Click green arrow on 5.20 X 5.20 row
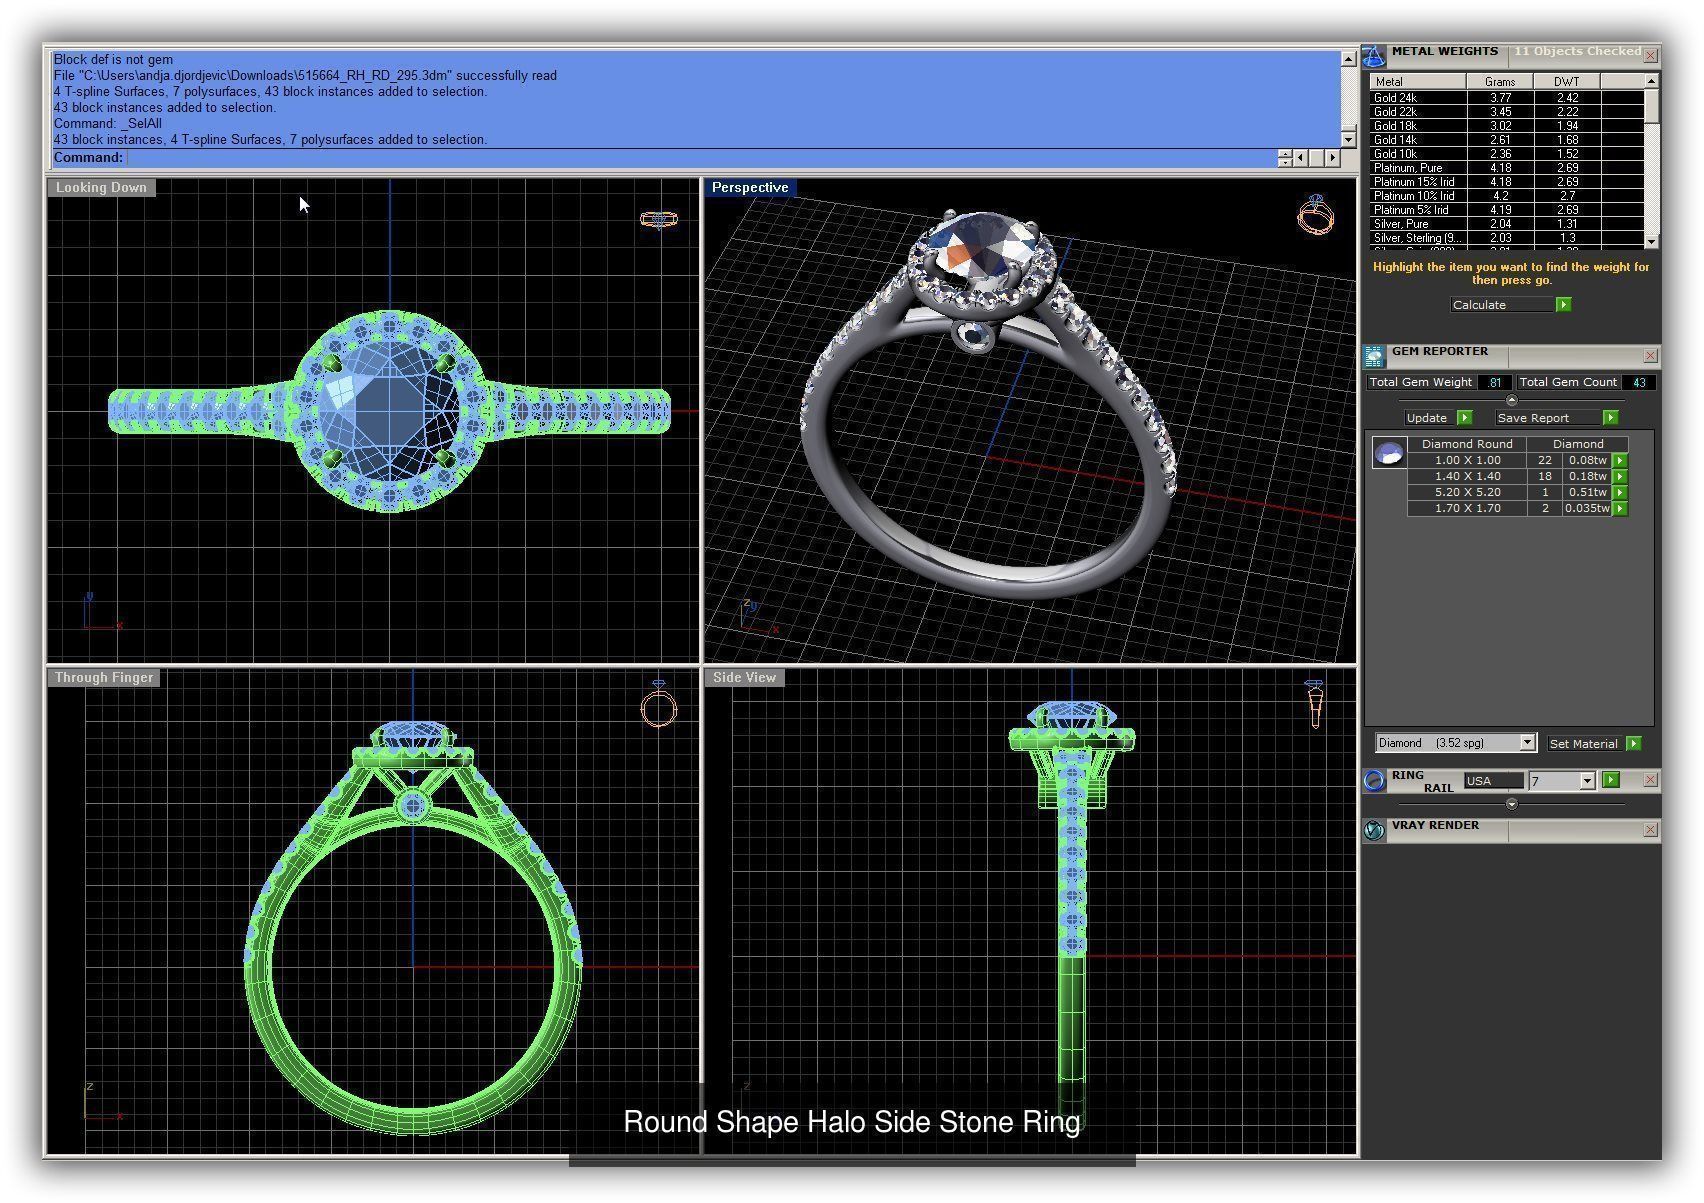The image size is (1704, 1203). tap(1620, 493)
